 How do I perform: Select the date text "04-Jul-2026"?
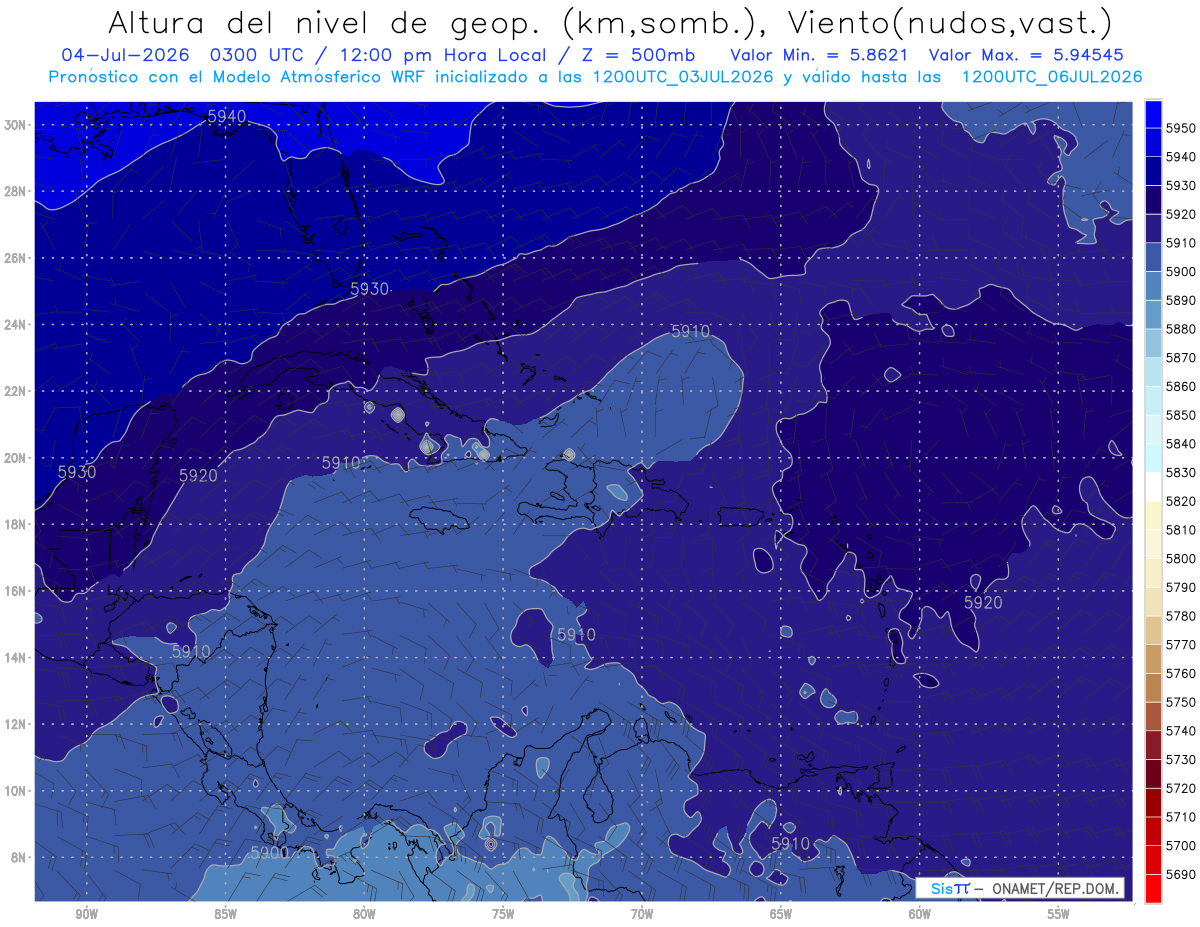pos(127,55)
